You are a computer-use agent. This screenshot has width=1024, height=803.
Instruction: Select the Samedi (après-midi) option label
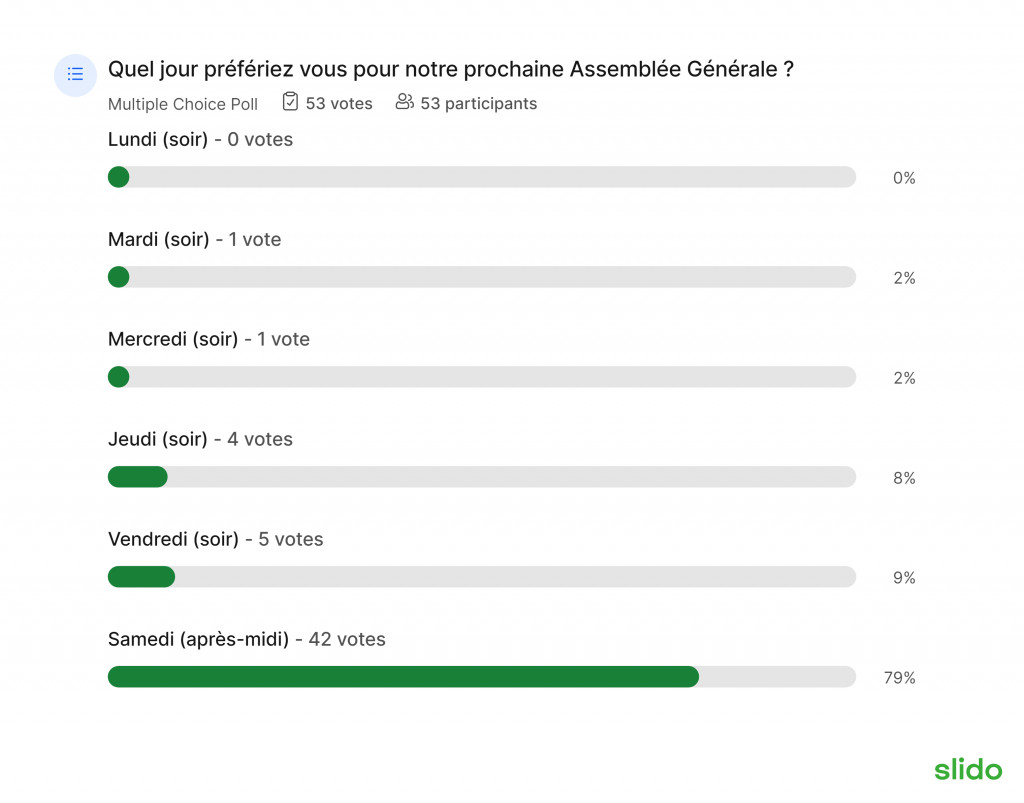pyautogui.click(x=198, y=639)
